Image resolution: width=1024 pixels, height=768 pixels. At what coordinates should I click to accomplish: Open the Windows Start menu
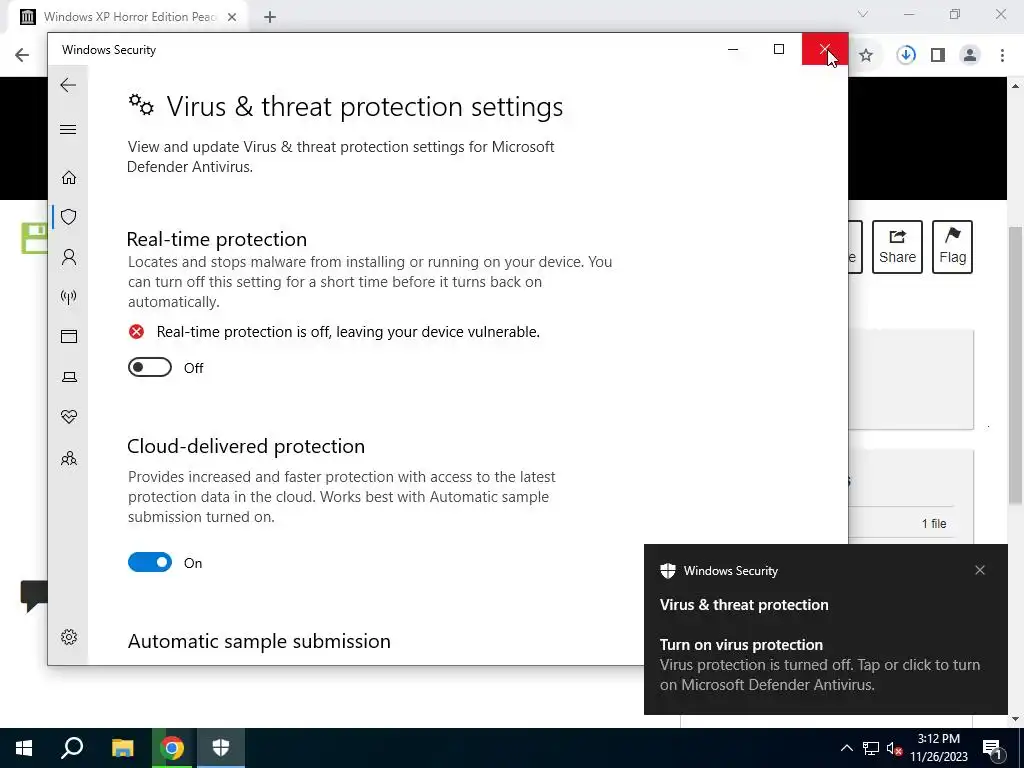point(24,748)
